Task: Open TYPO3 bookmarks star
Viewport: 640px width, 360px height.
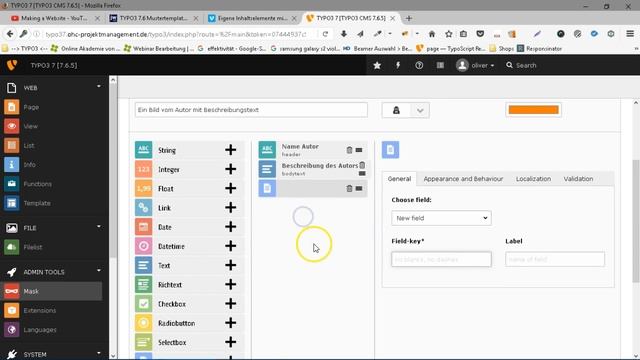Action: 377,65
